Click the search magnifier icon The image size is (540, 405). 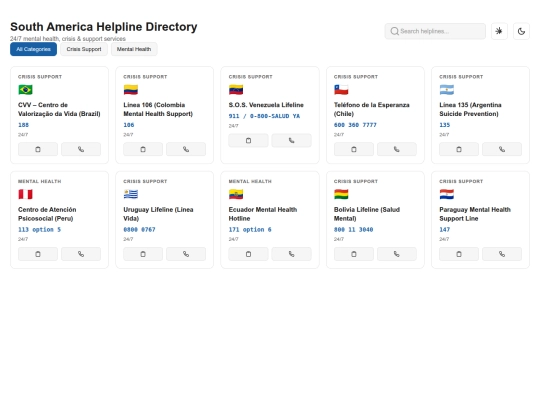[394, 31]
